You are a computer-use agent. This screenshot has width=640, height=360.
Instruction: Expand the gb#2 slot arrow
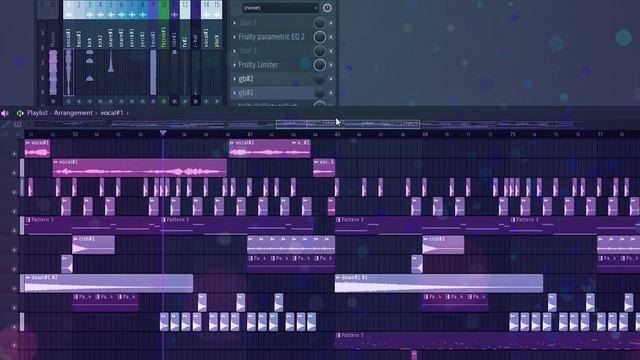[x=235, y=79]
